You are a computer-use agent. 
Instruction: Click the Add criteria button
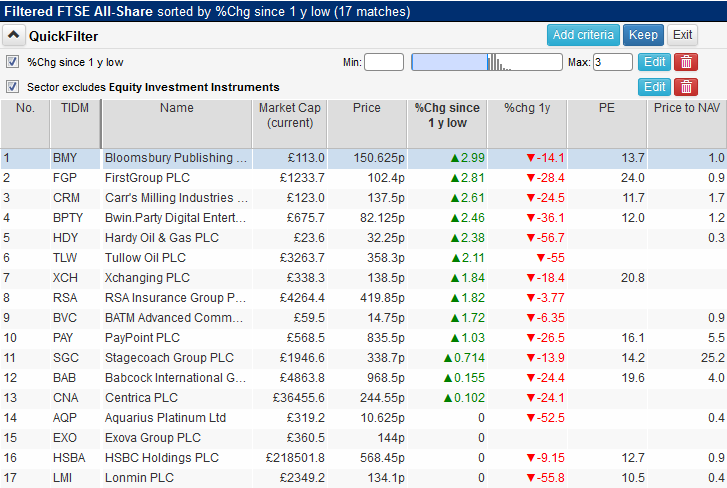coord(583,35)
